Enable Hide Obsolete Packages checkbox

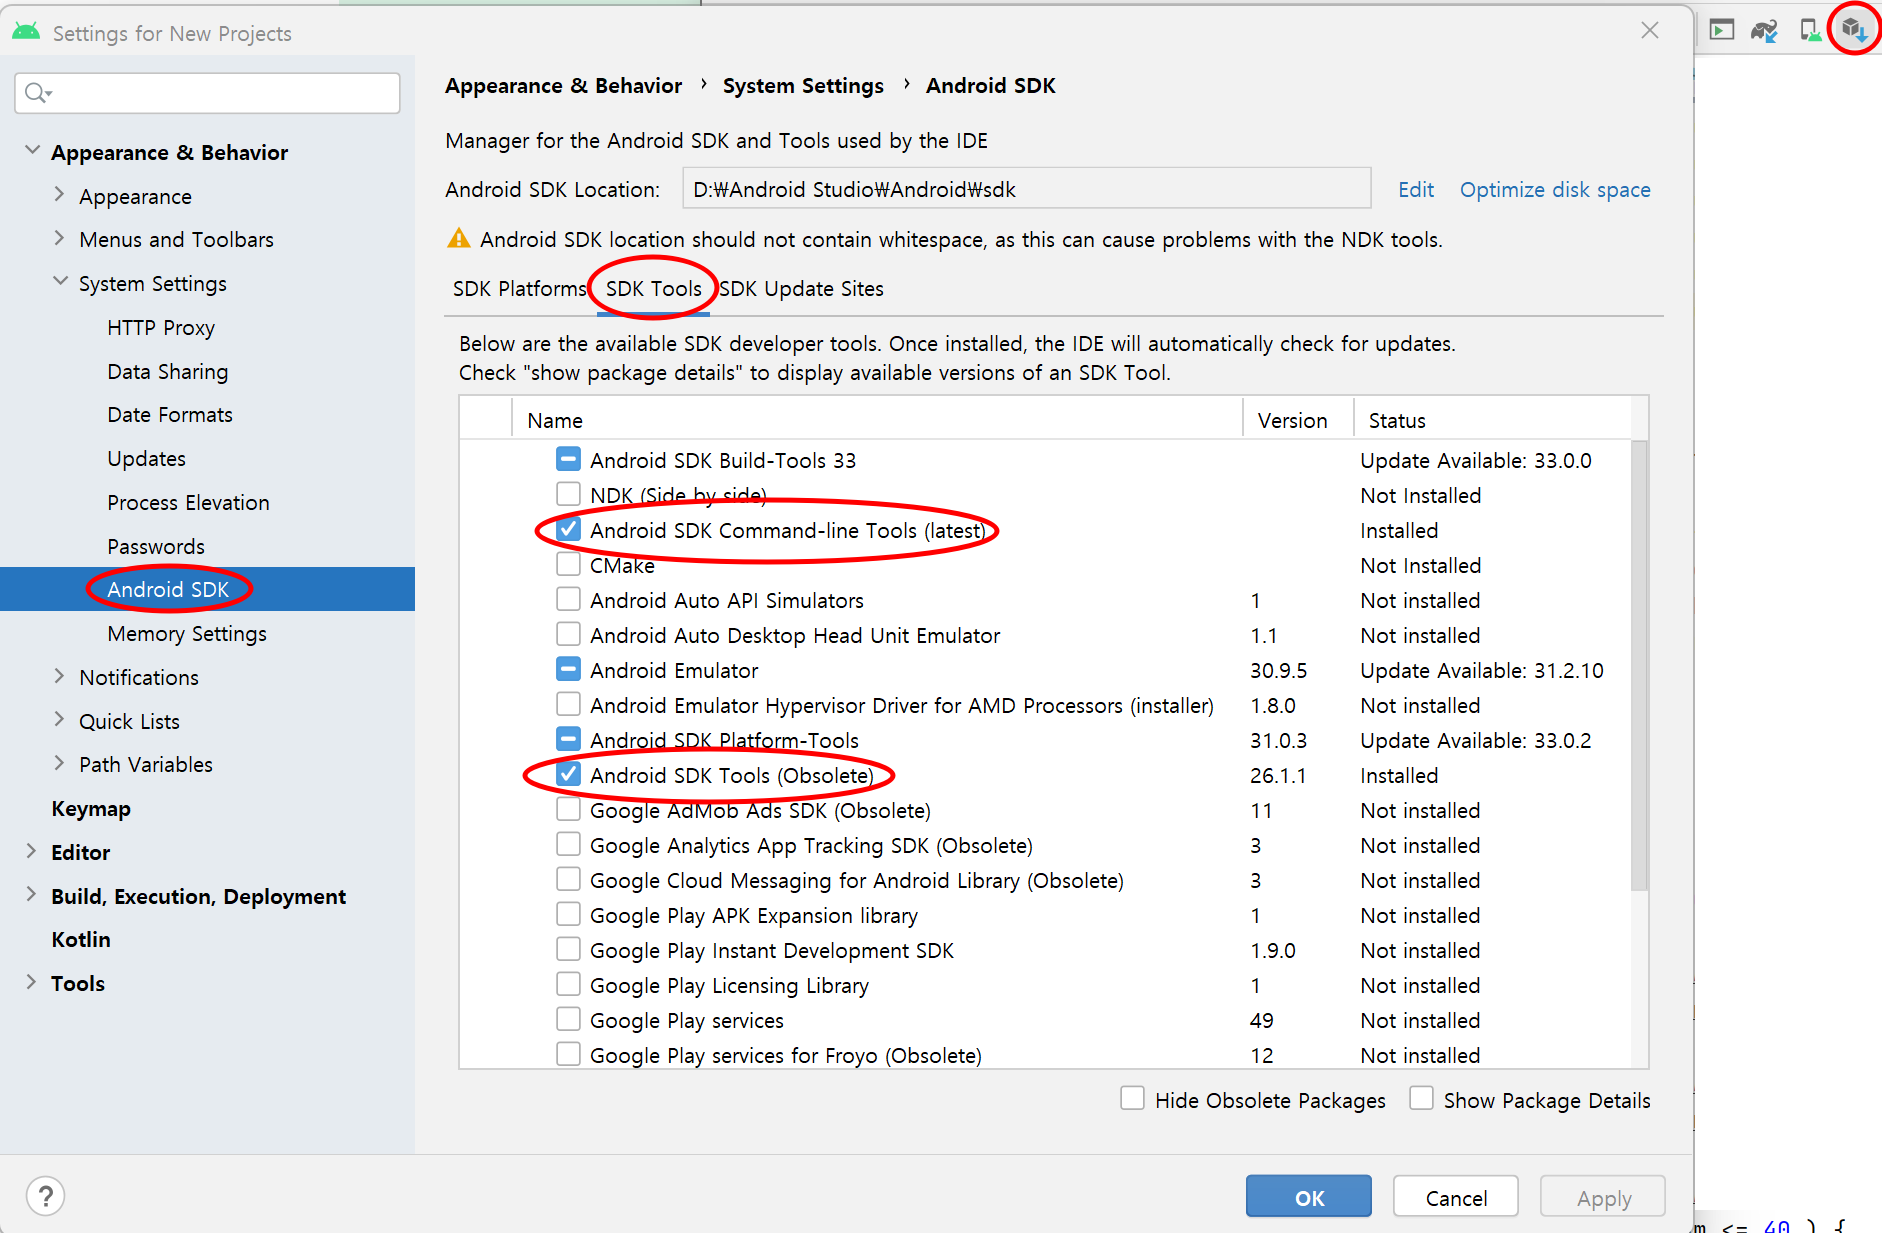[x=1132, y=1099]
